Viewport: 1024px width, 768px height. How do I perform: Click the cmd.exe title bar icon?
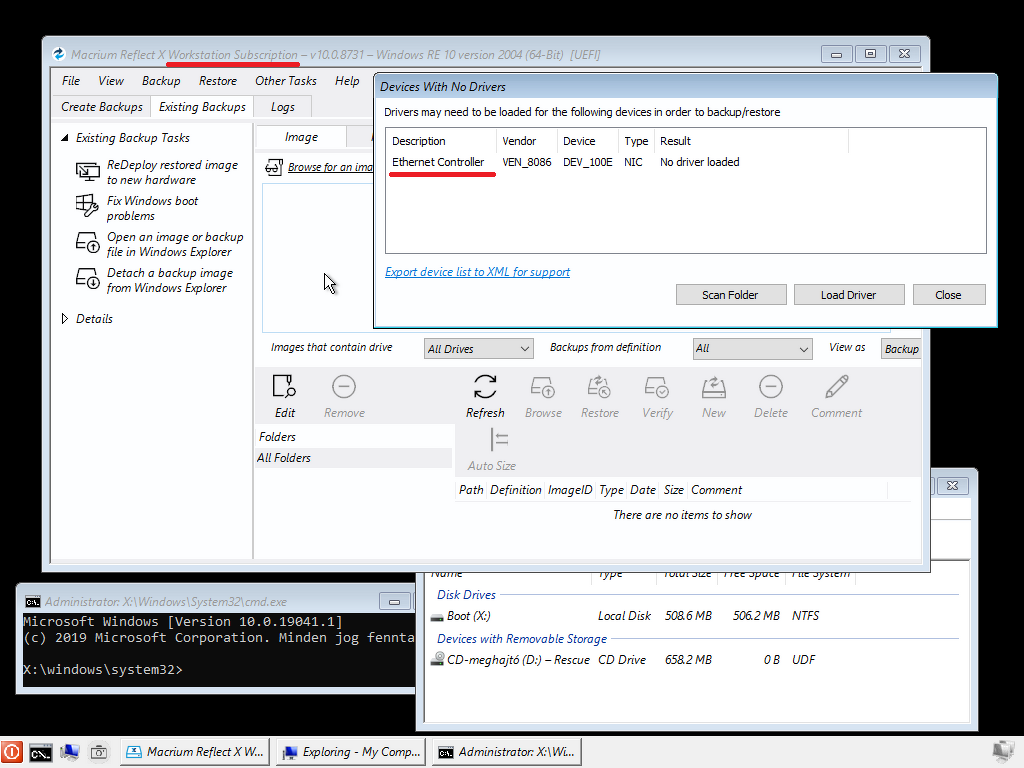click(x=33, y=601)
